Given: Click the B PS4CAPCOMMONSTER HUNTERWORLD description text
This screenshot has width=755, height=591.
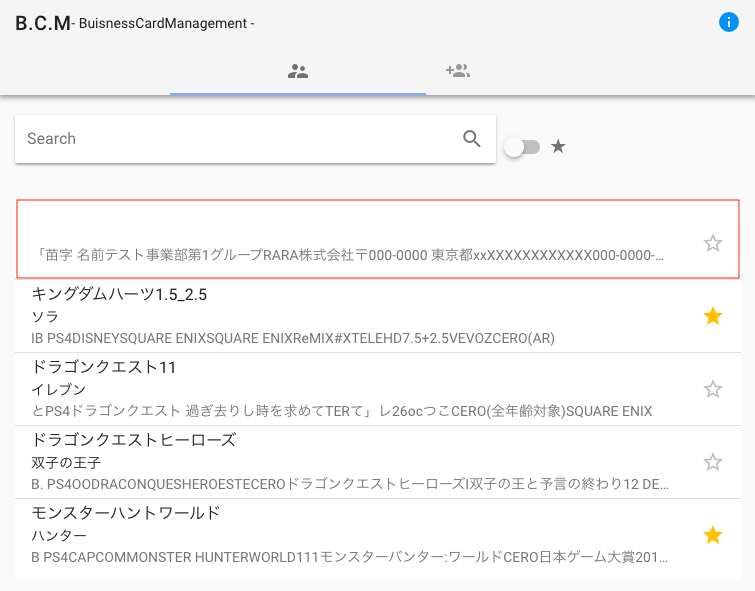Looking at the screenshot, I should click(x=349, y=557).
